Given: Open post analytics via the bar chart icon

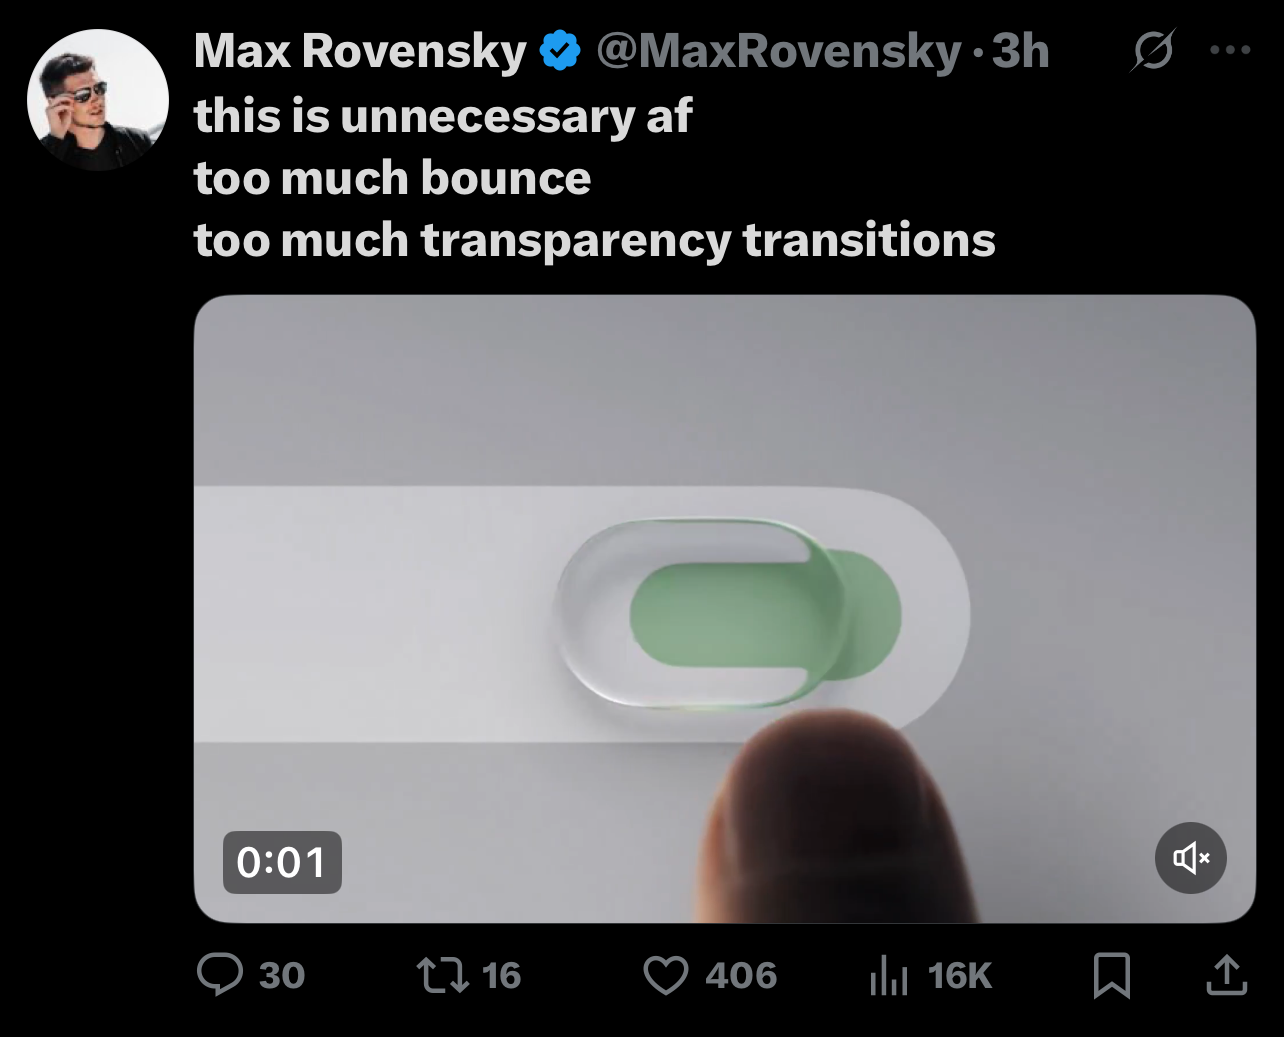Looking at the screenshot, I should 889,975.
